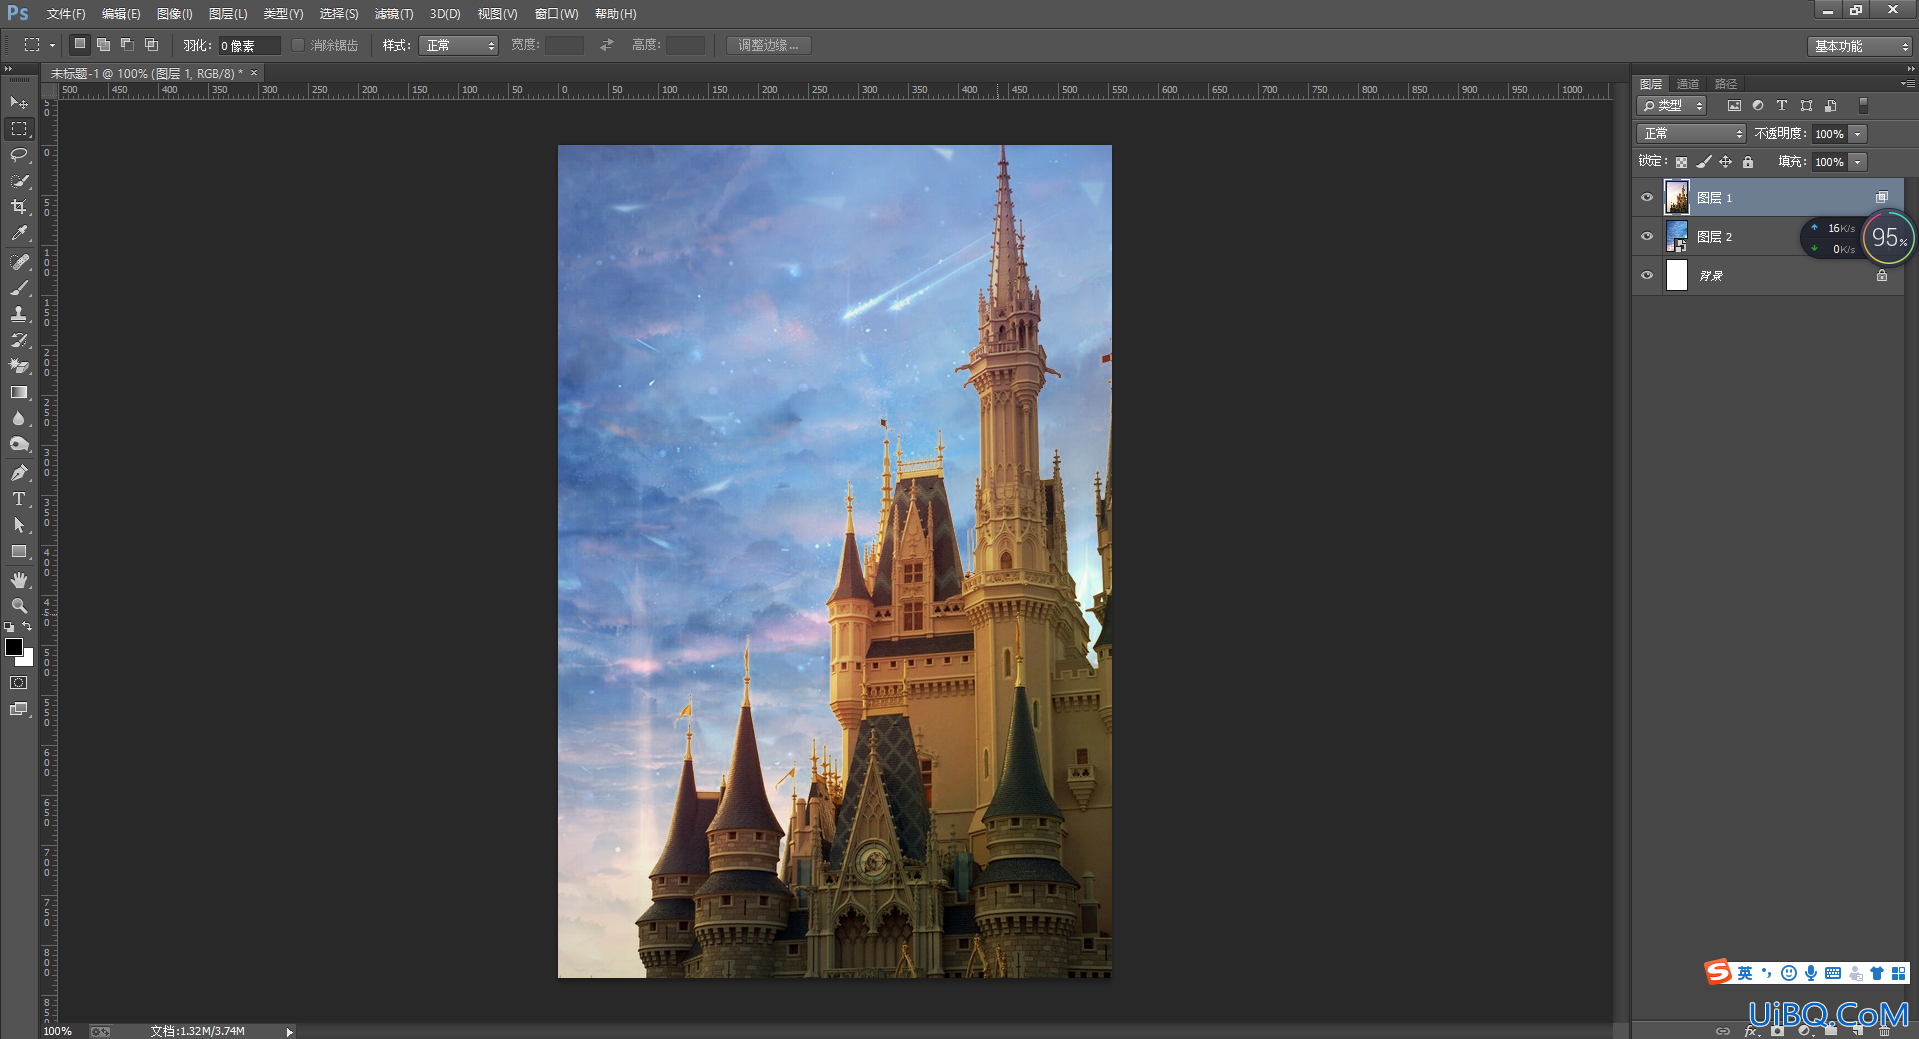This screenshot has width=1919, height=1039.
Task: Select the Blur tool
Action: pos(19,418)
